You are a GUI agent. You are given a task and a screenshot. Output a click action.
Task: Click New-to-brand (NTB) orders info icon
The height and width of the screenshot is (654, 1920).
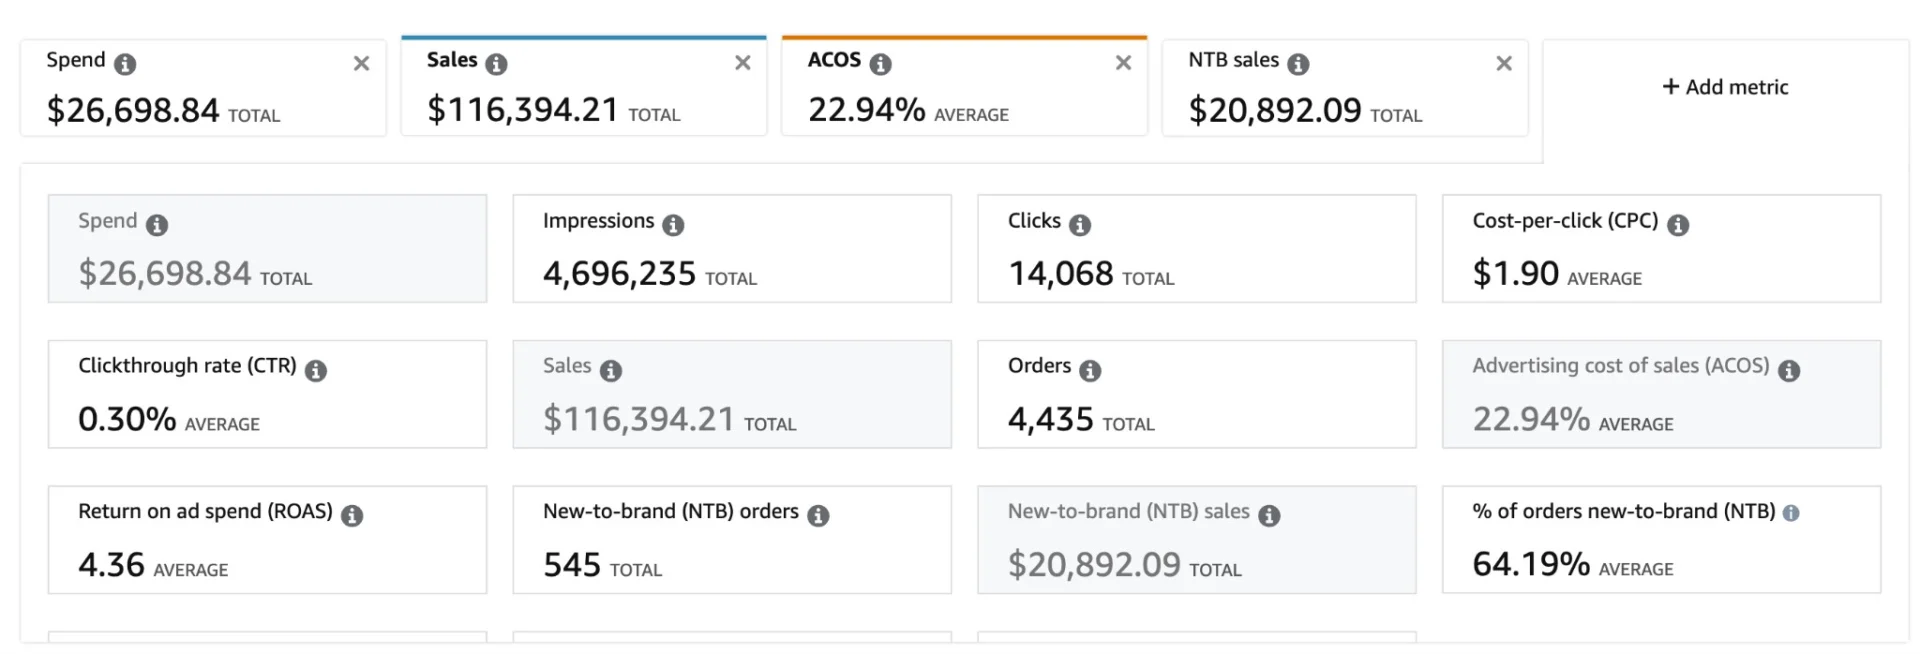(818, 516)
